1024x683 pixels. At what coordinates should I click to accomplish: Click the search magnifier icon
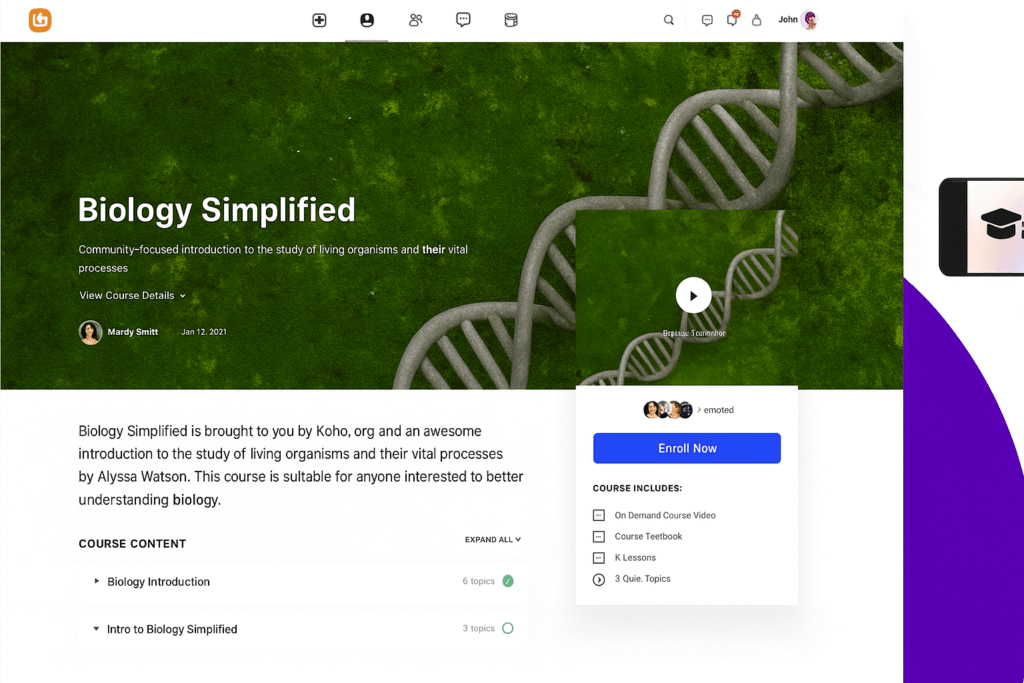[669, 20]
